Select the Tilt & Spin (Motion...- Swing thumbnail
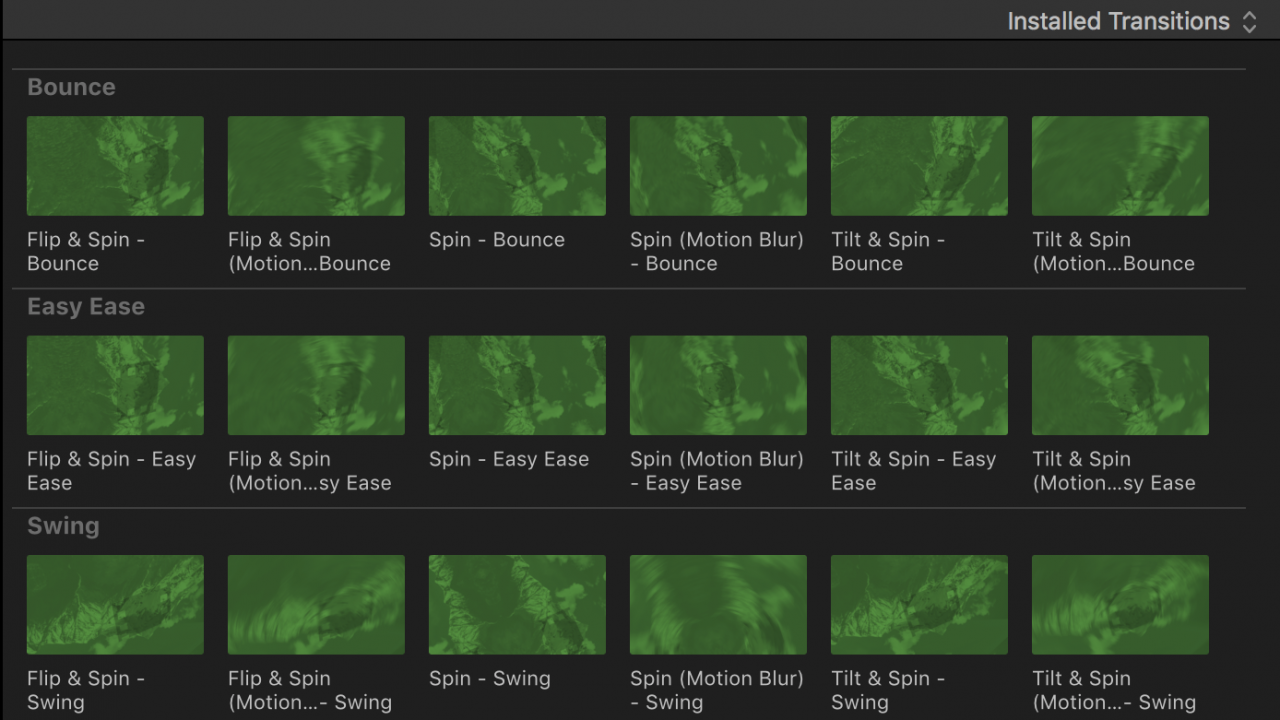Screen dimensions: 1280x720 [1120, 605]
